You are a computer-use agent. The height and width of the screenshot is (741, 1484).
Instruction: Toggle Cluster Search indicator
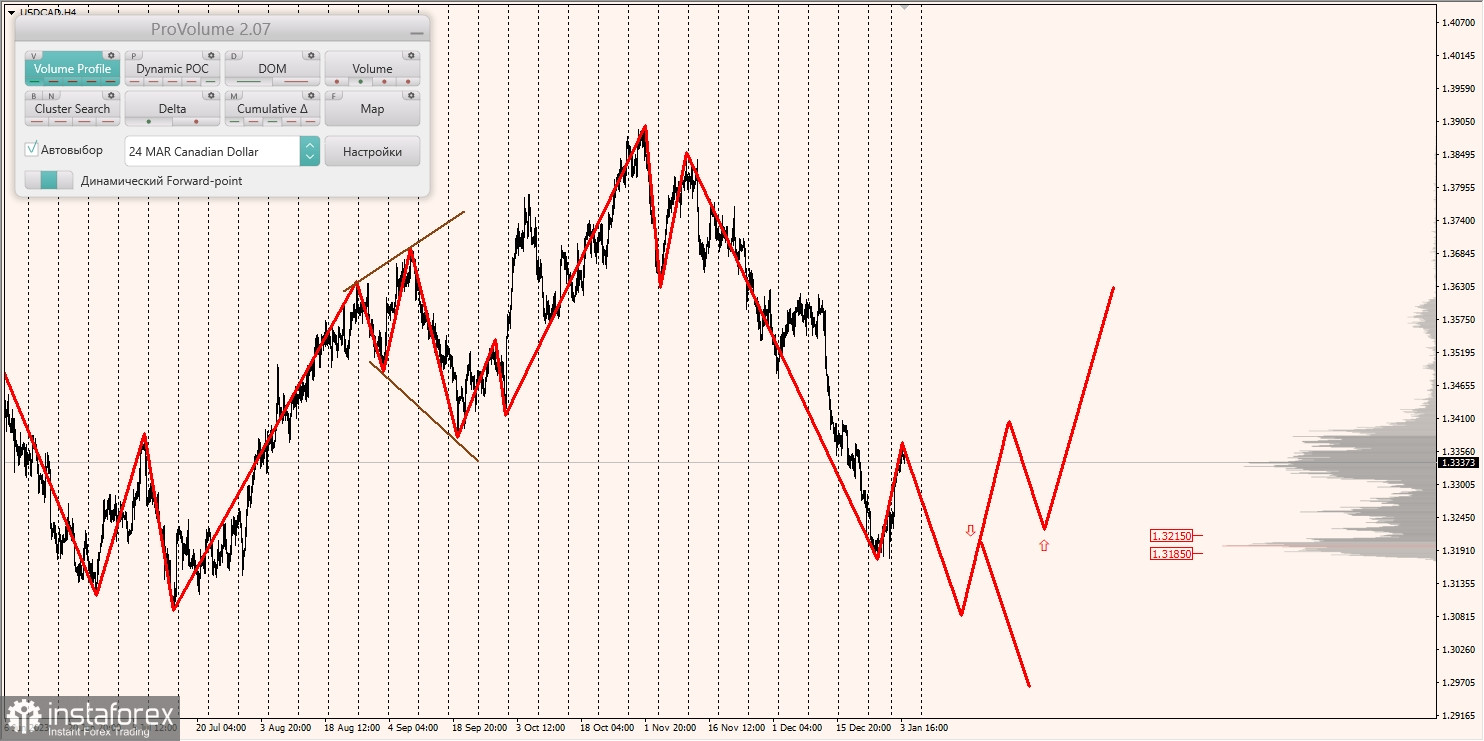(x=72, y=109)
